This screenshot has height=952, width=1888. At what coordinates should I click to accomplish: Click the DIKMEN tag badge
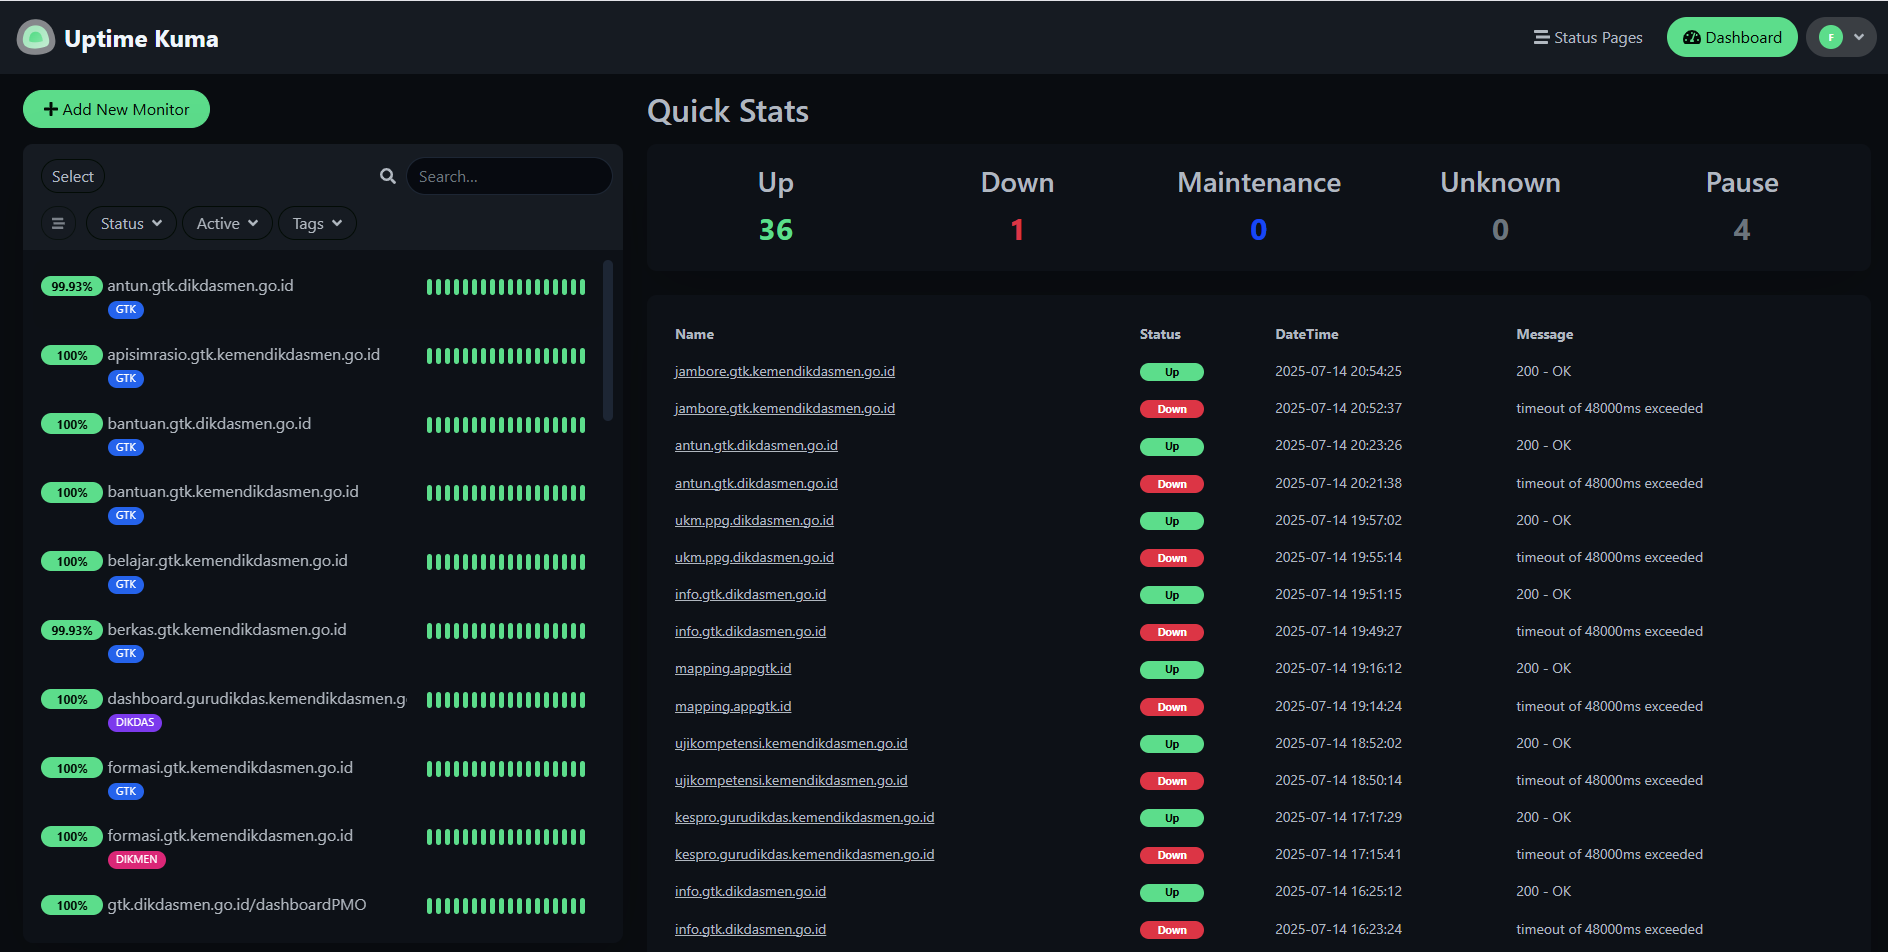pyautogui.click(x=136, y=859)
